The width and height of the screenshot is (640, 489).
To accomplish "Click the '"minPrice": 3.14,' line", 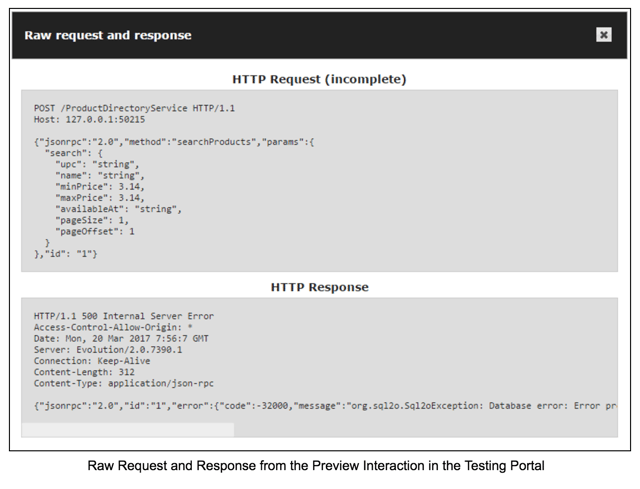I will [x=100, y=187].
